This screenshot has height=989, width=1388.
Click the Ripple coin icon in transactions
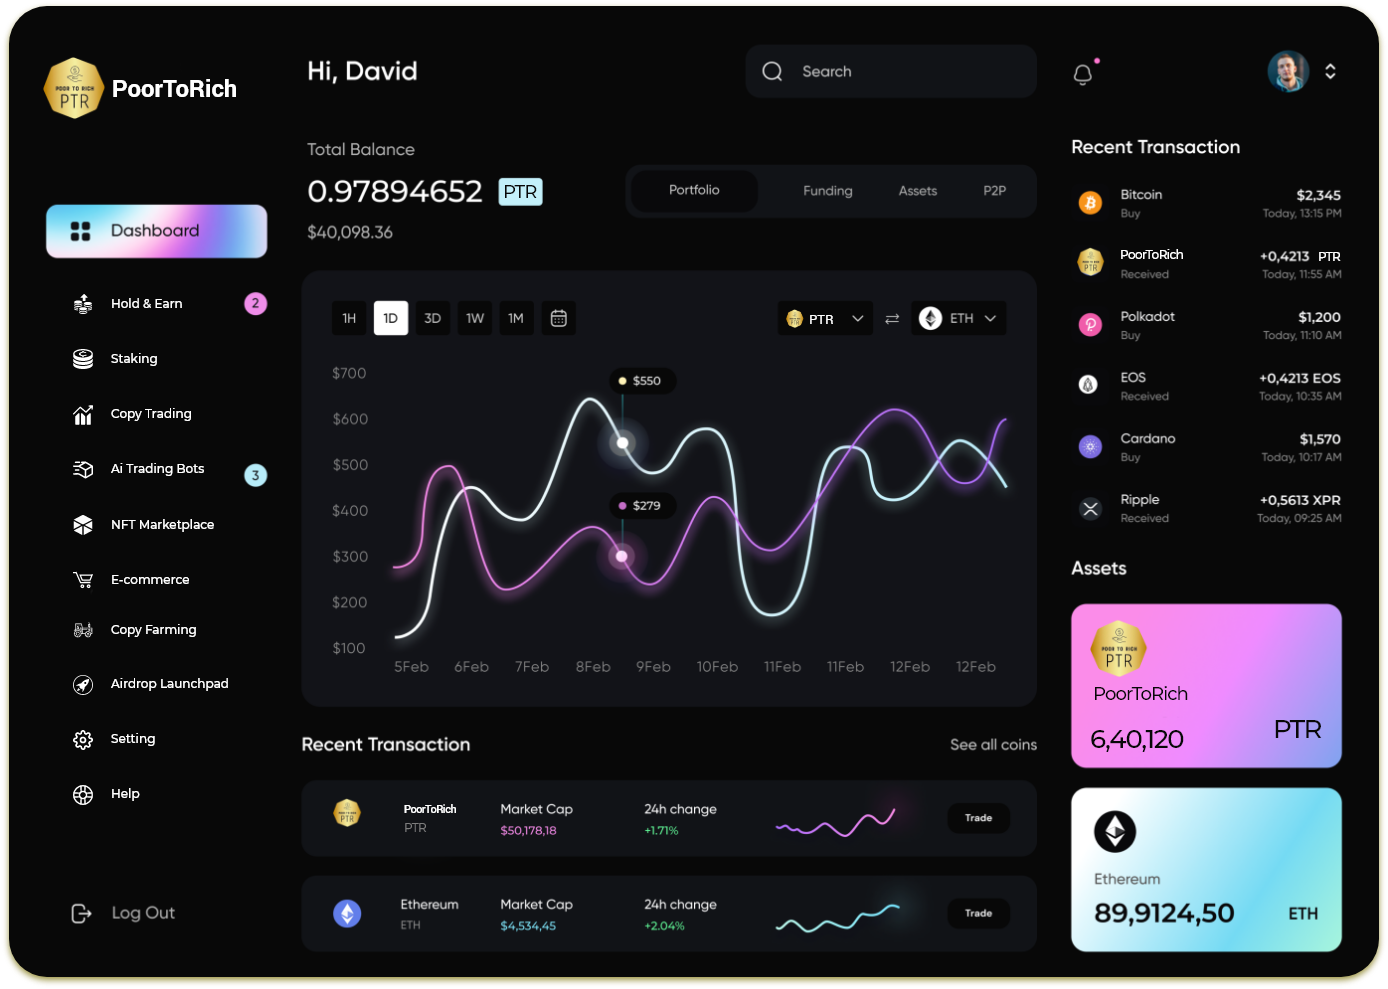(1090, 509)
